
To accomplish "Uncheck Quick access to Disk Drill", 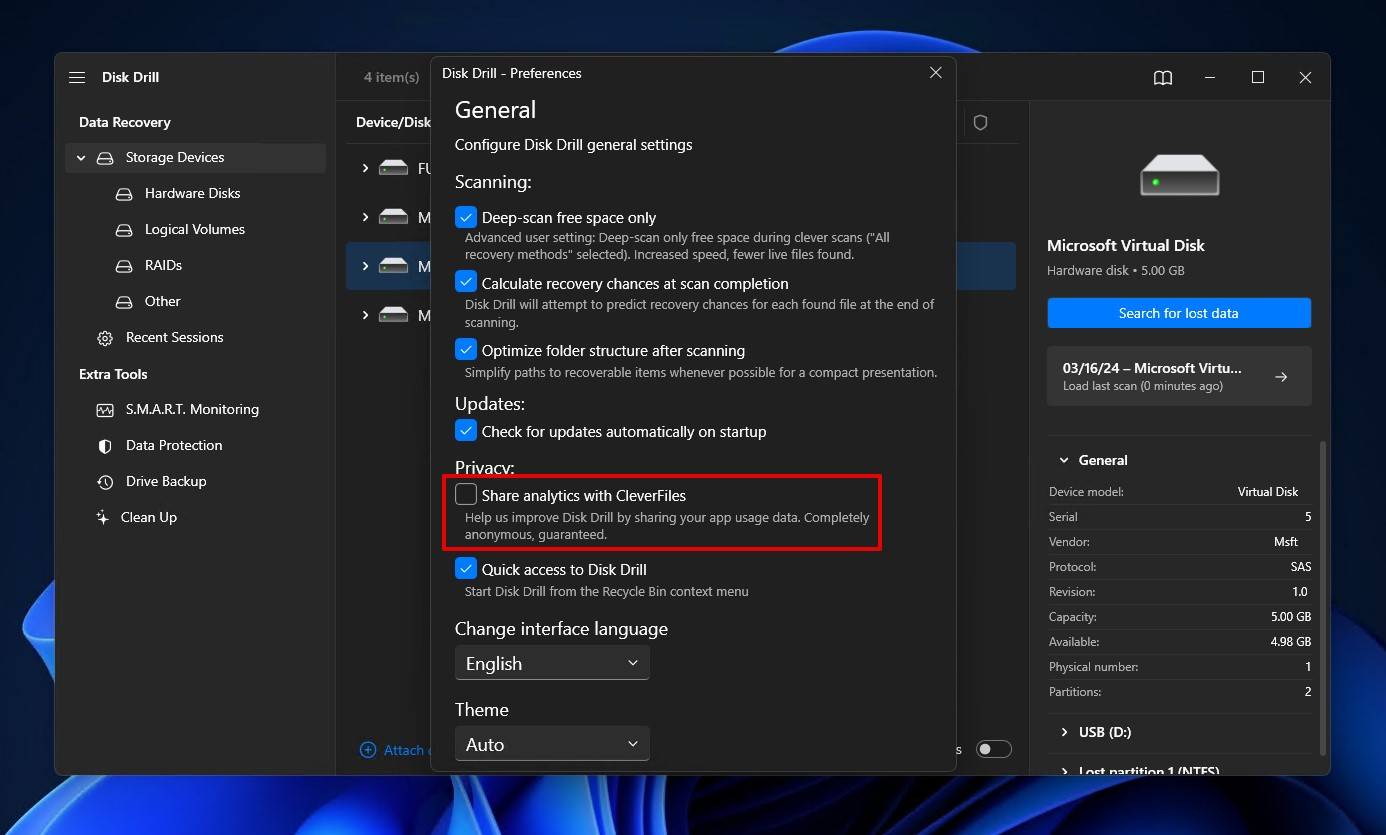I will click(466, 569).
